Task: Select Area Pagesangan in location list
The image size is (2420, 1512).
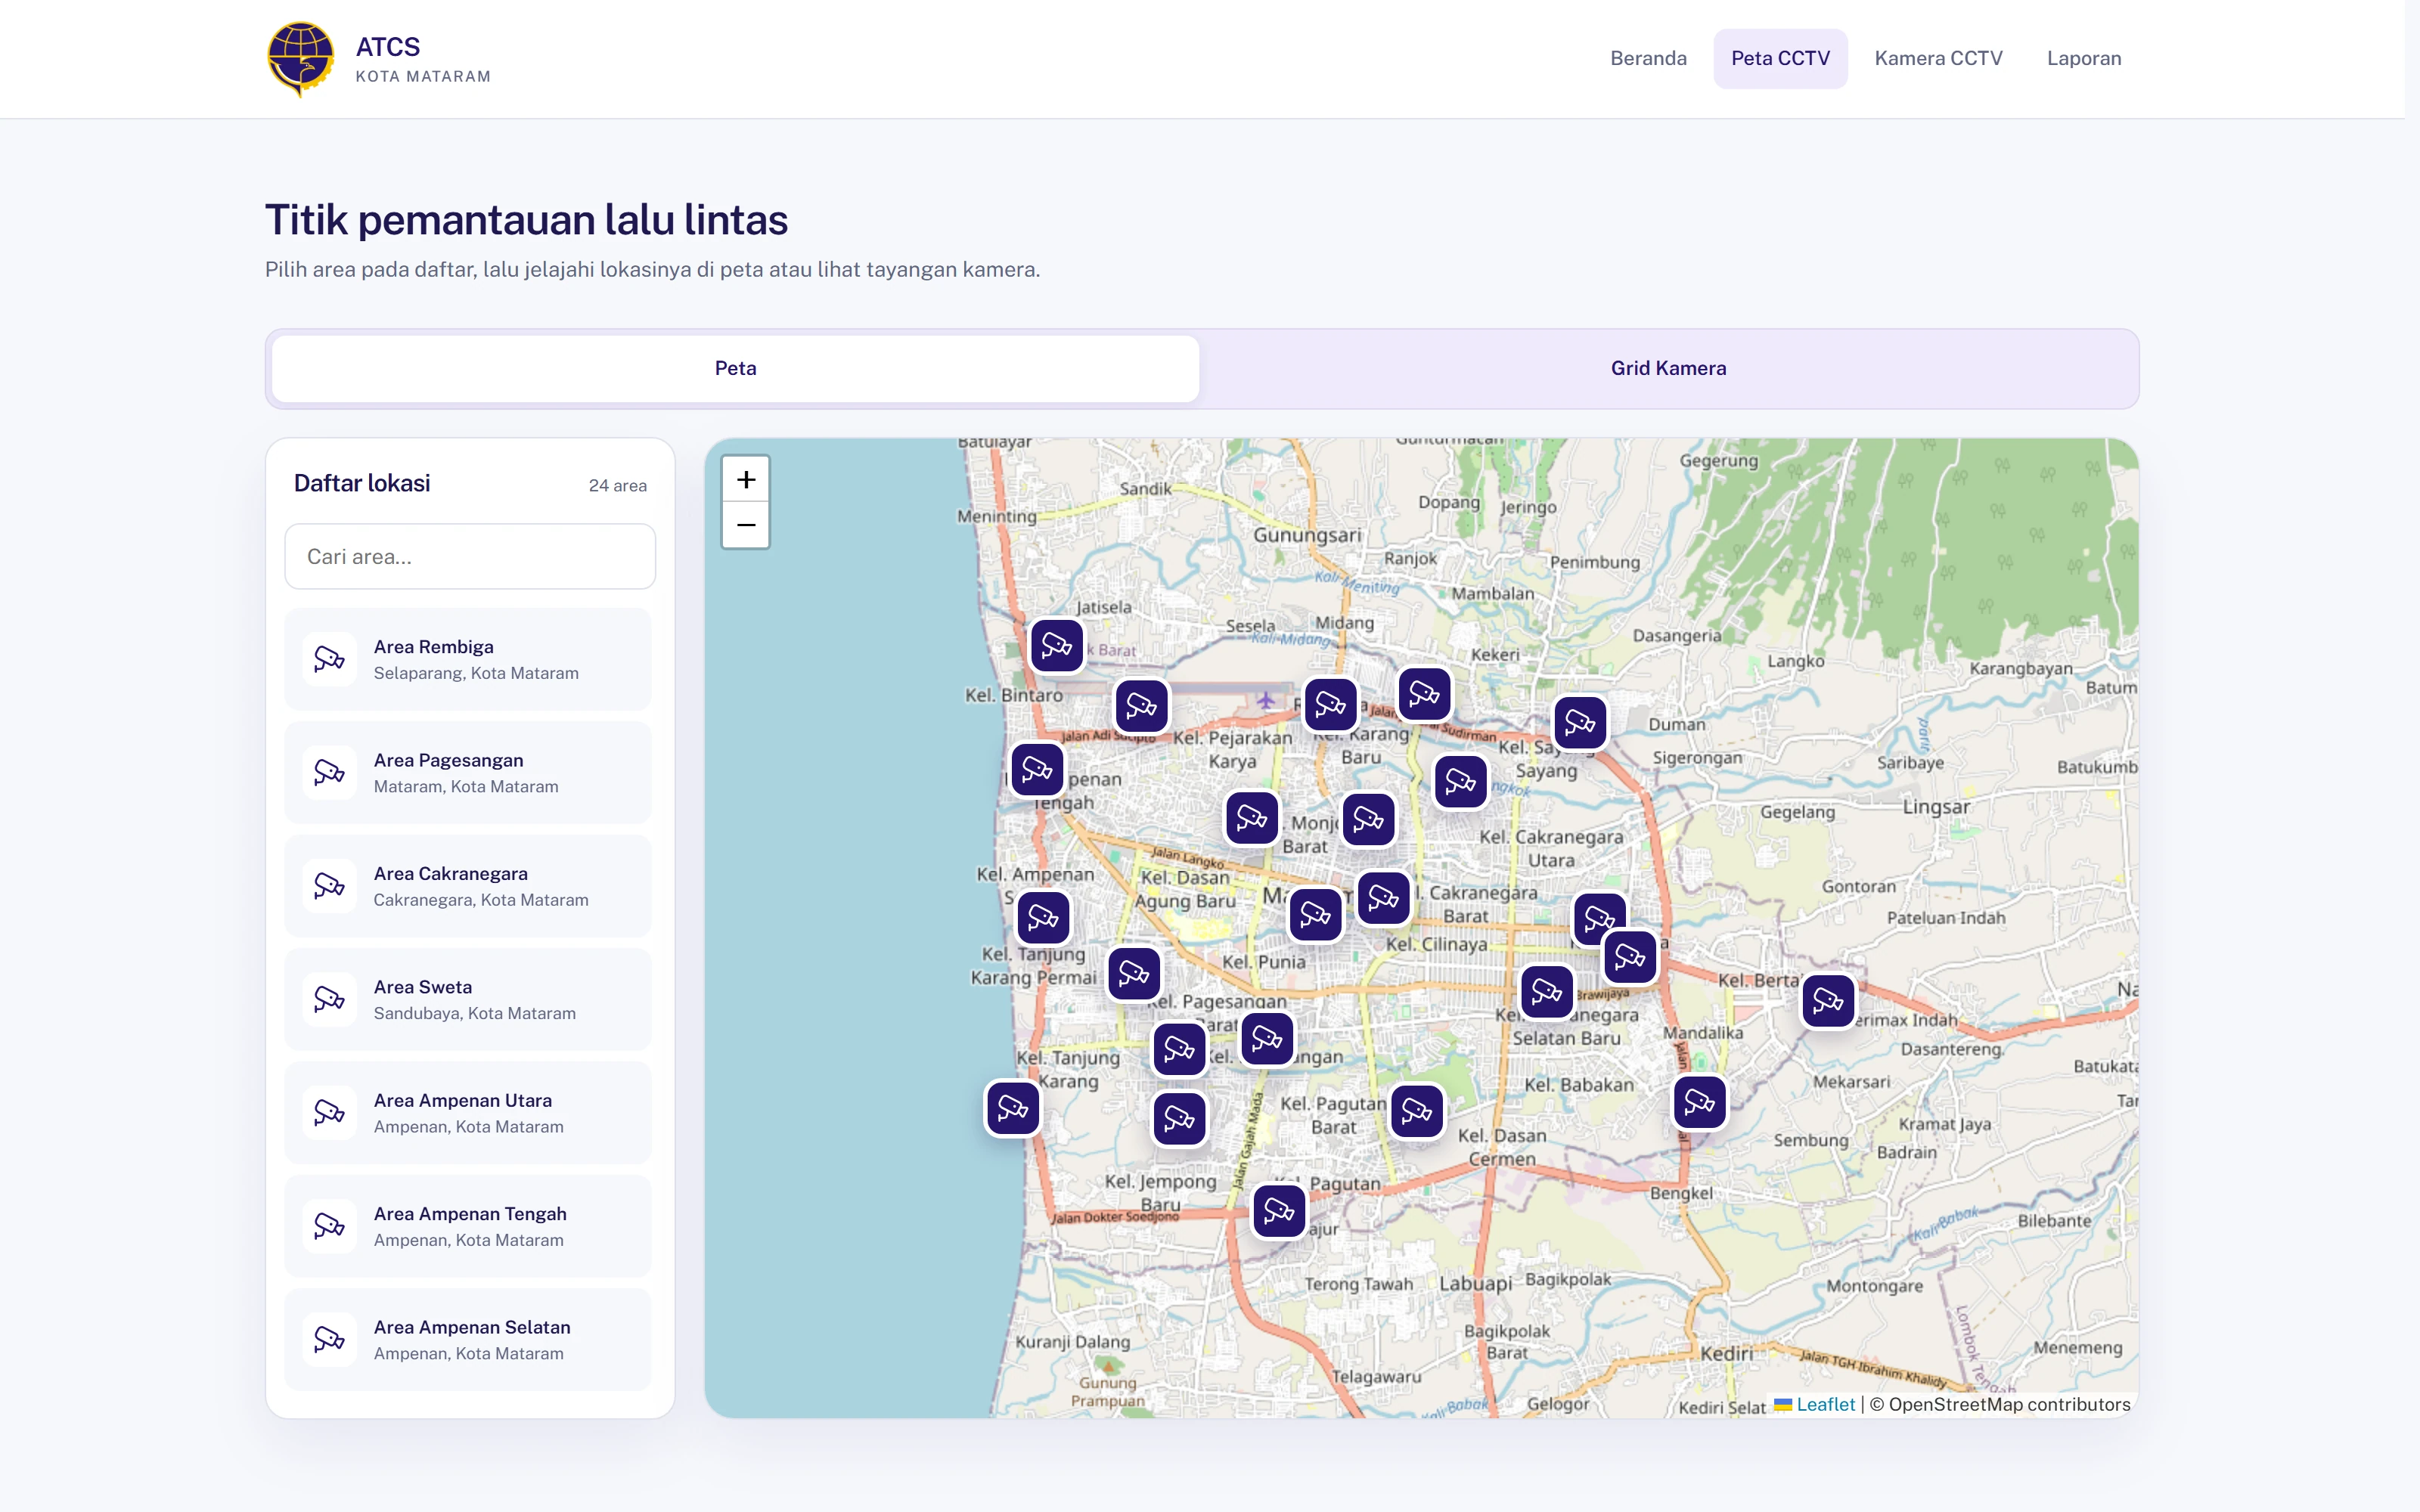Action: [x=468, y=772]
